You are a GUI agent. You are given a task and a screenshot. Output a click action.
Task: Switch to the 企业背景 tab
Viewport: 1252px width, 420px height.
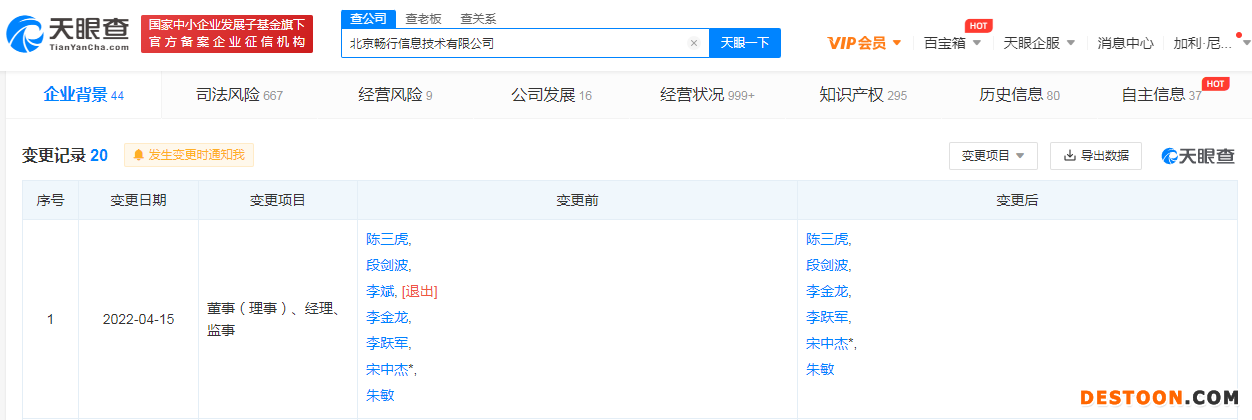(x=83, y=95)
